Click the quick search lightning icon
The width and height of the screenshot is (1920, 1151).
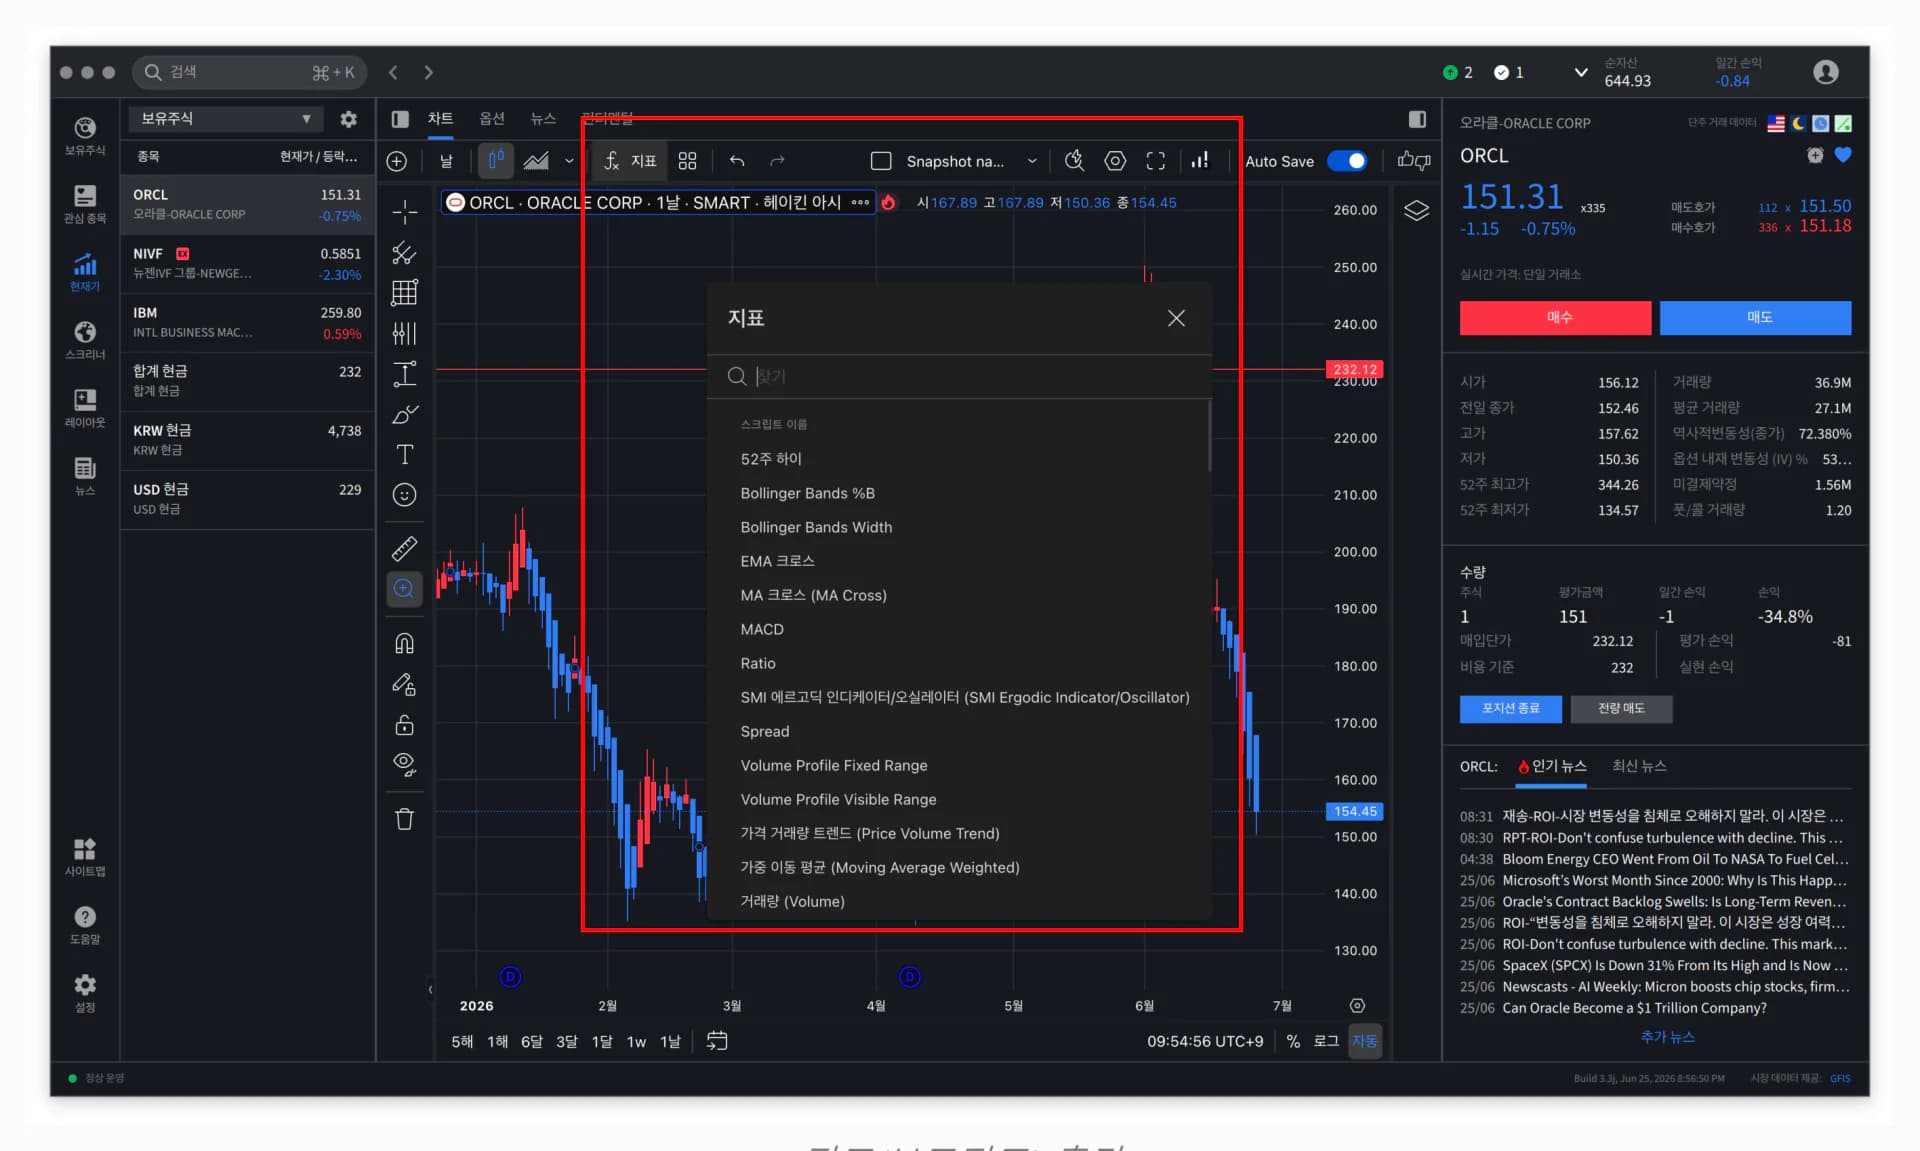tap(1074, 161)
